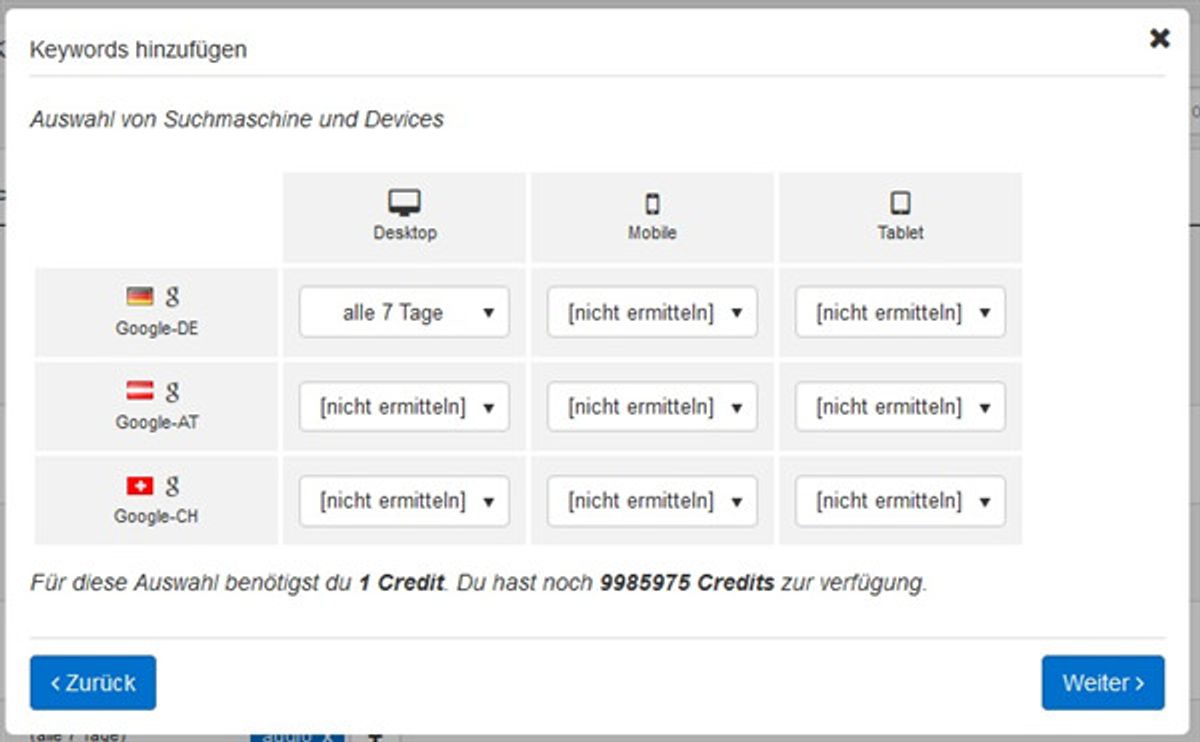
Task: Go back with the Zurück button
Action: pyautogui.click(x=93, y=683)
